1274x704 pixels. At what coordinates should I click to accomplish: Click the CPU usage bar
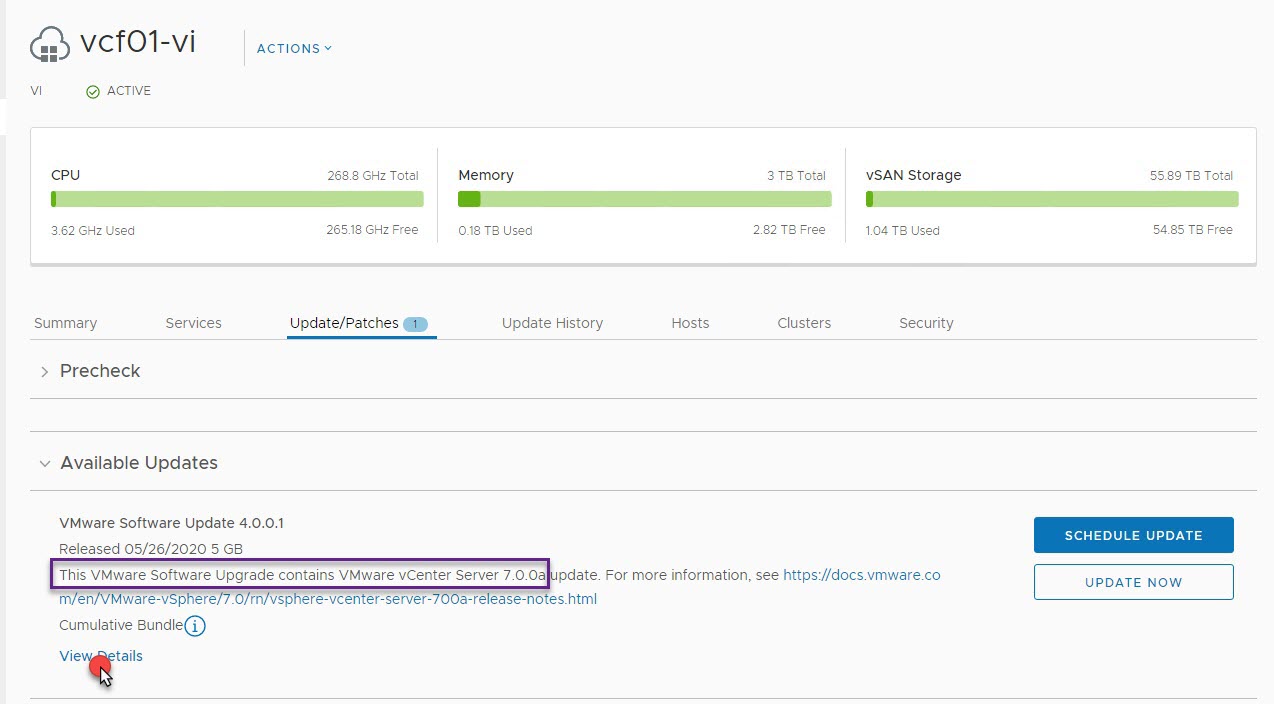click(237, 199)
